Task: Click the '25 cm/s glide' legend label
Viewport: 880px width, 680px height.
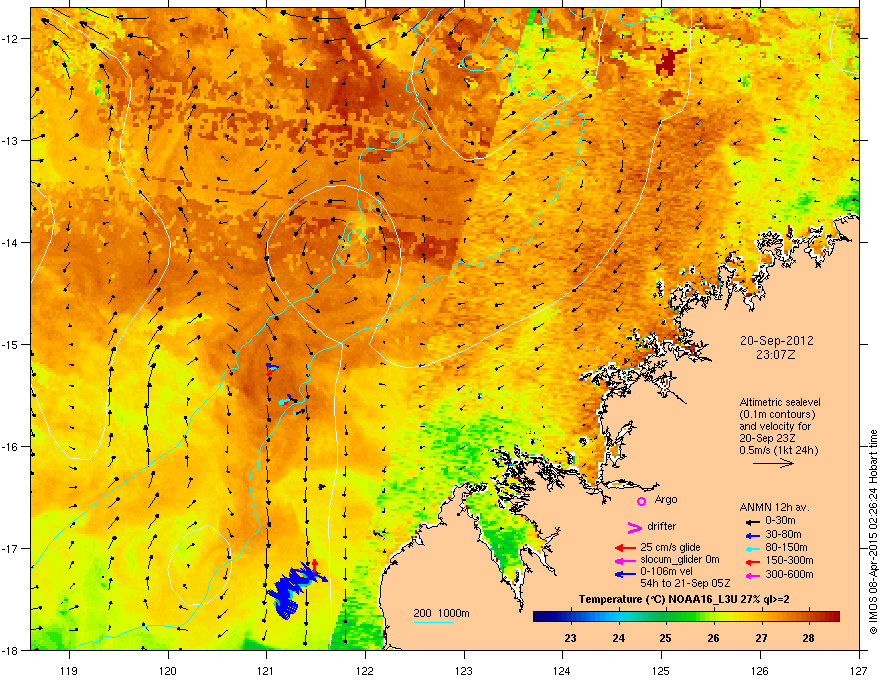Action: click(x=670, y=547)
